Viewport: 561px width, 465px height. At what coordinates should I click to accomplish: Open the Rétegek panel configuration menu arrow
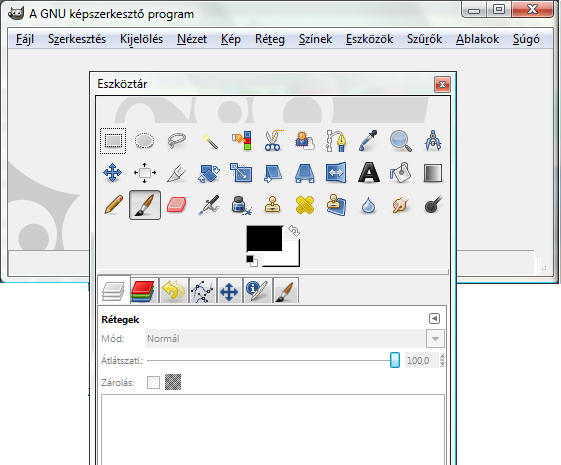[x=434, y=318]
